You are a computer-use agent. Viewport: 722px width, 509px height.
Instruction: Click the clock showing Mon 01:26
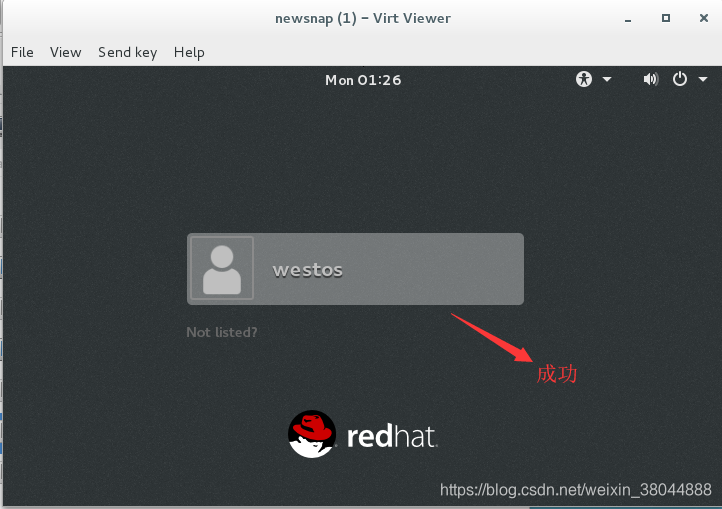363,80
